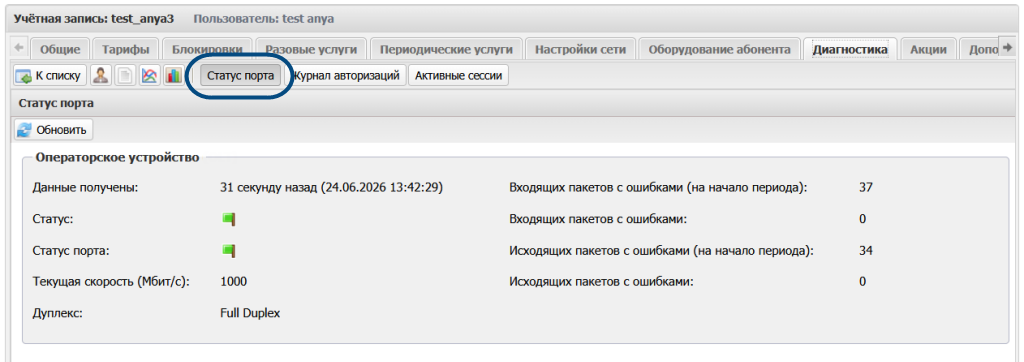
Task: Switch to the Общие tab
Action: pyautogui.click(x=60, y=49)
